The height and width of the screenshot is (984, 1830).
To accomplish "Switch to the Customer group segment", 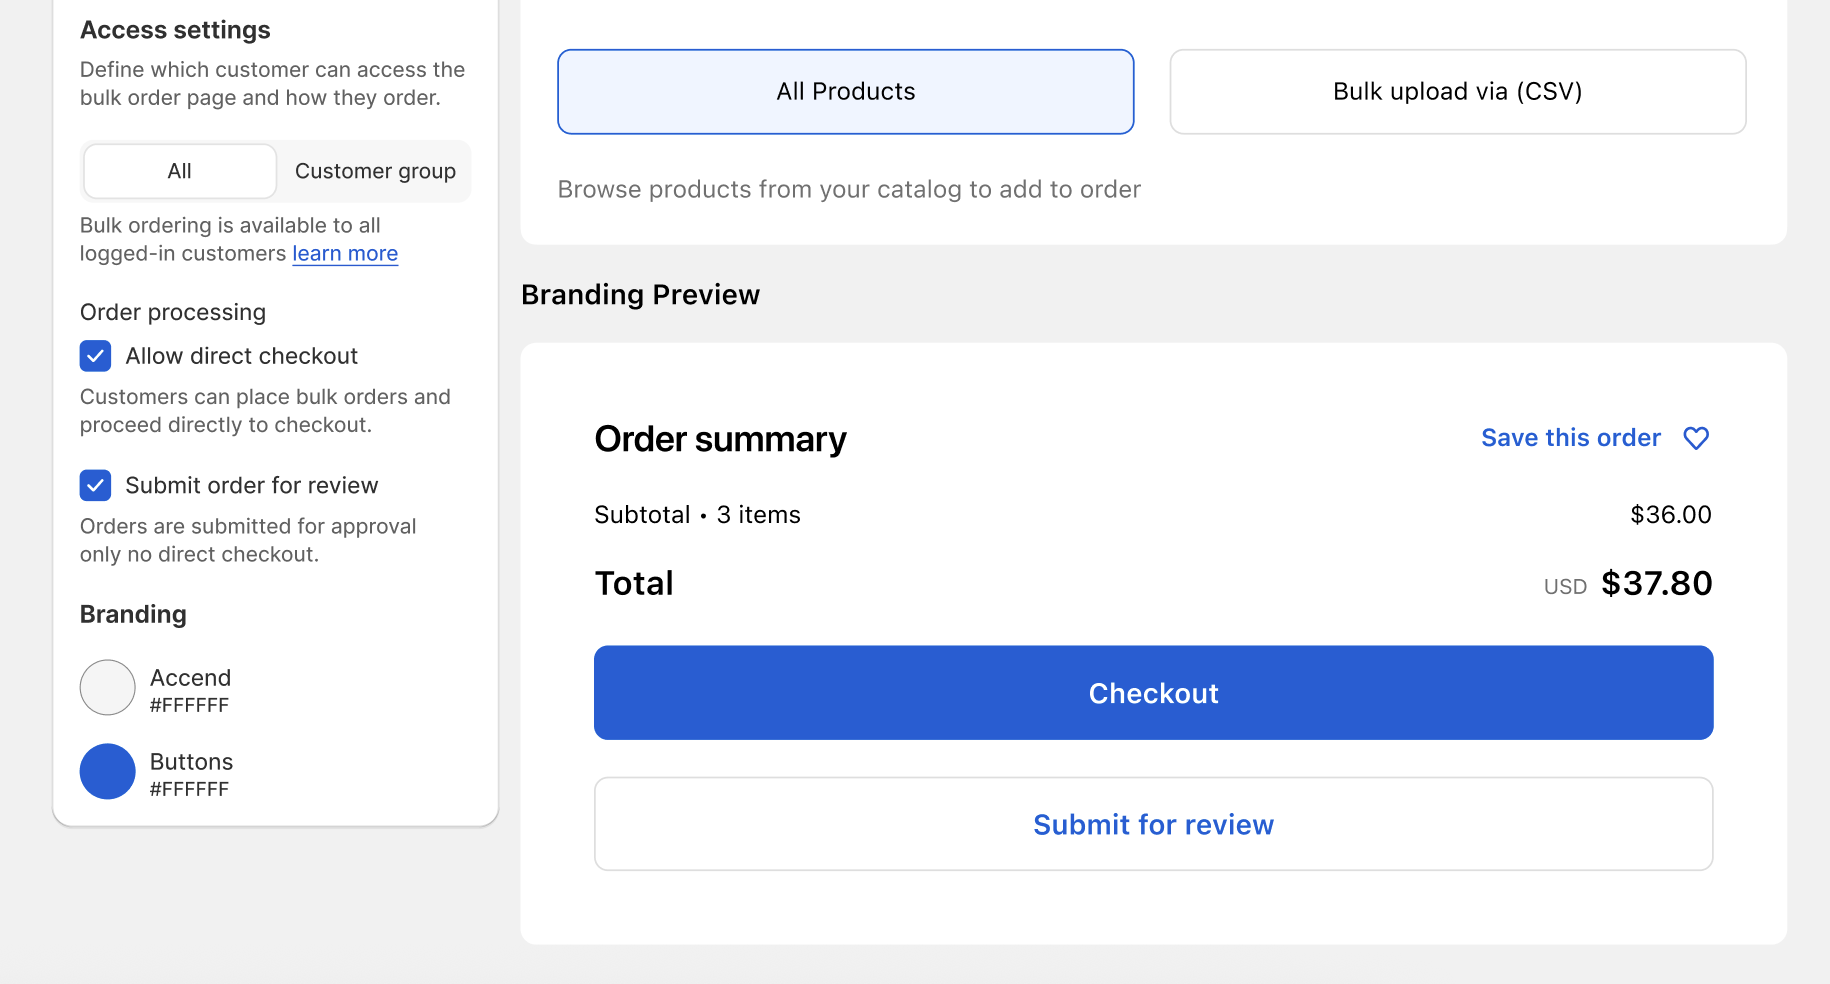I will pyautogui.click(x=375, y=171).
